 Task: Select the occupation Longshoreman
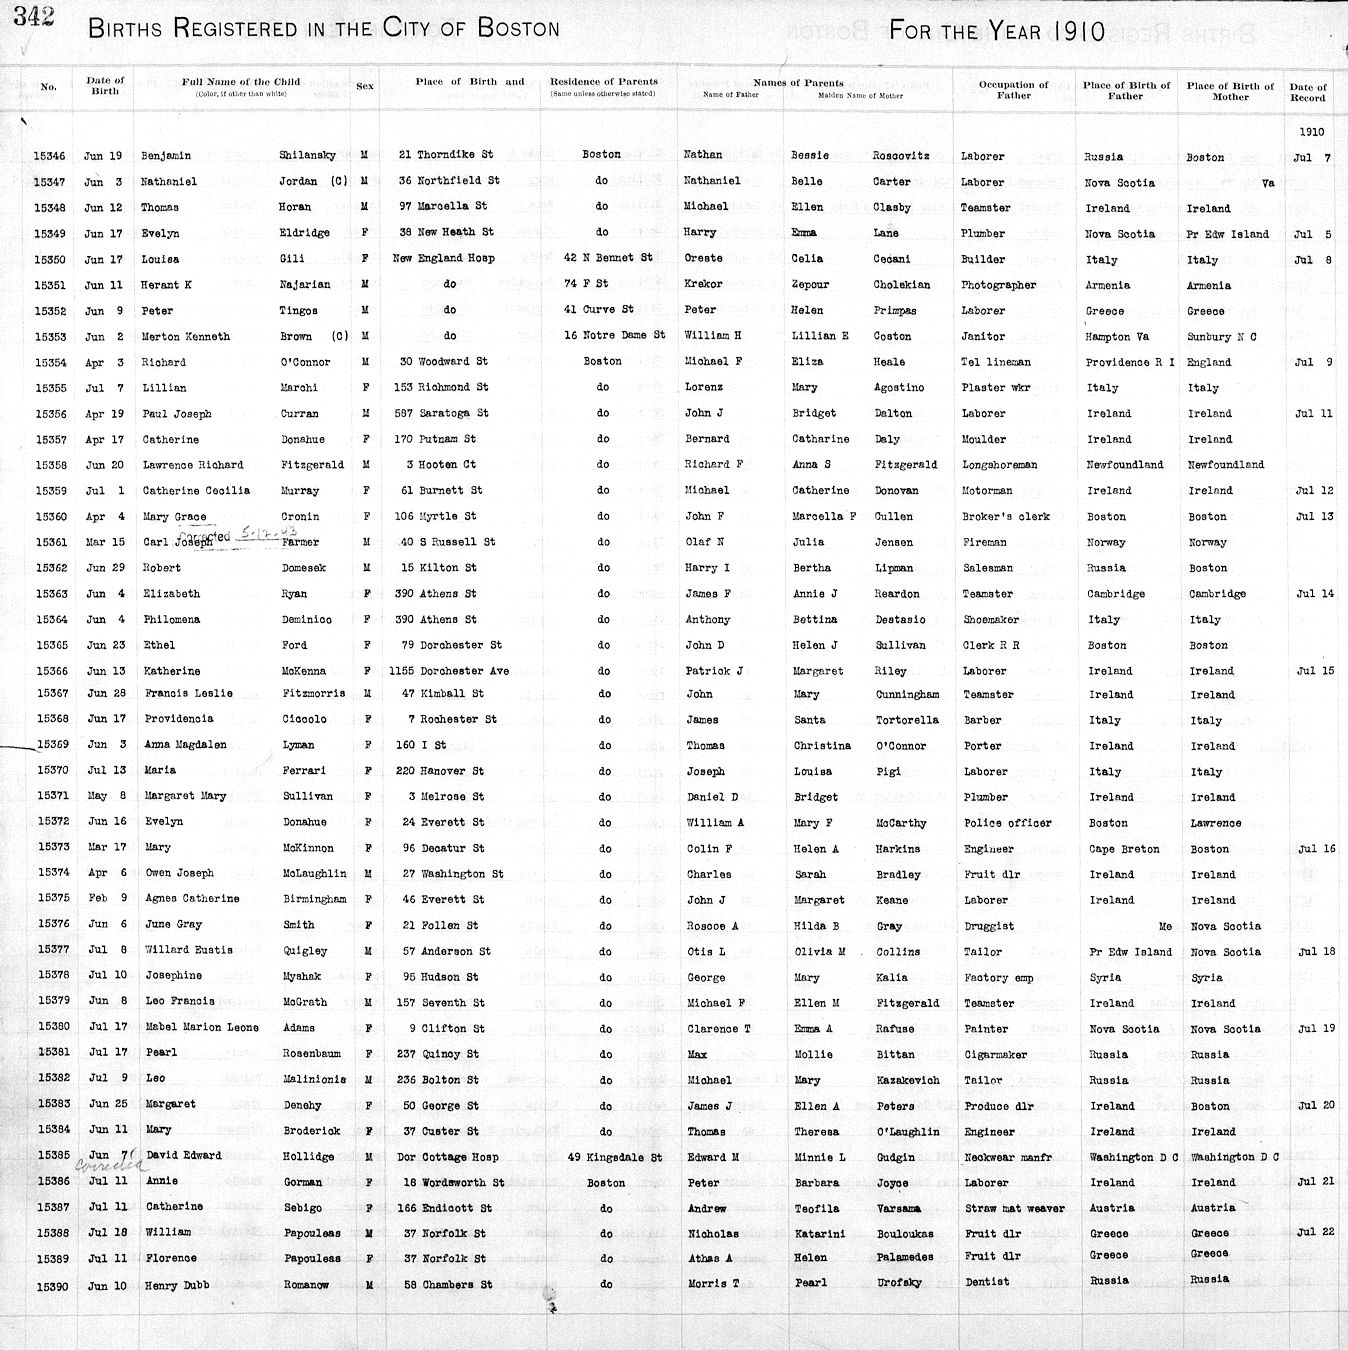tap(999, 465)
